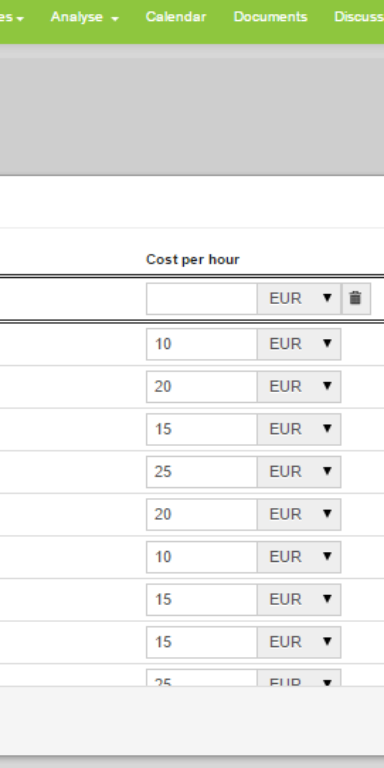Expand the currency dropdown beside the second 20 value
384x768 pixels.
click(299, 515)
